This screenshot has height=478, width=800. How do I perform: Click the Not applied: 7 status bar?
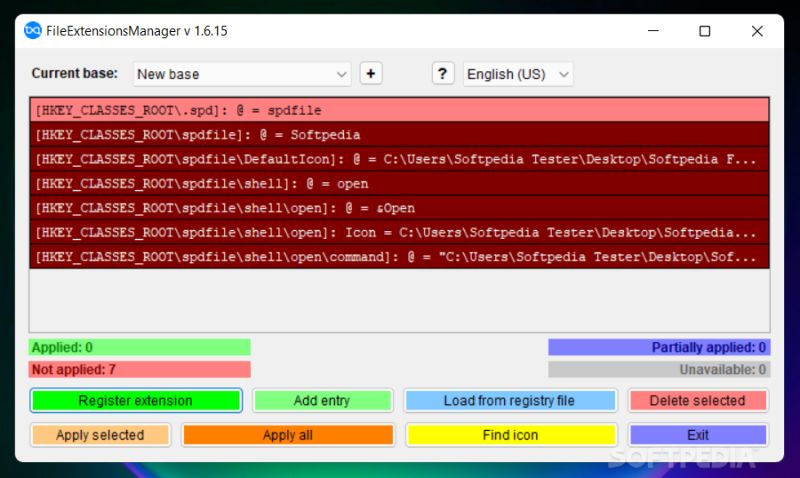click(139, 369)
